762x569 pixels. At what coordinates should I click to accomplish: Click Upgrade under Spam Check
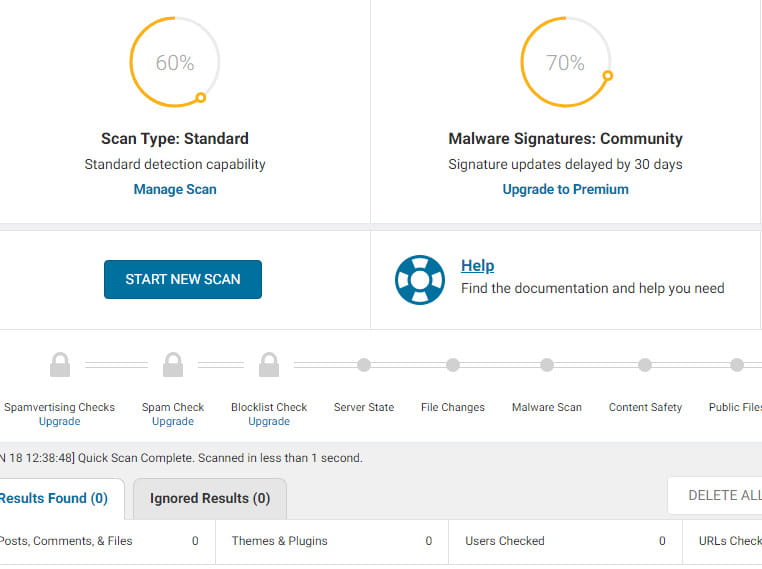pos(173,422)
